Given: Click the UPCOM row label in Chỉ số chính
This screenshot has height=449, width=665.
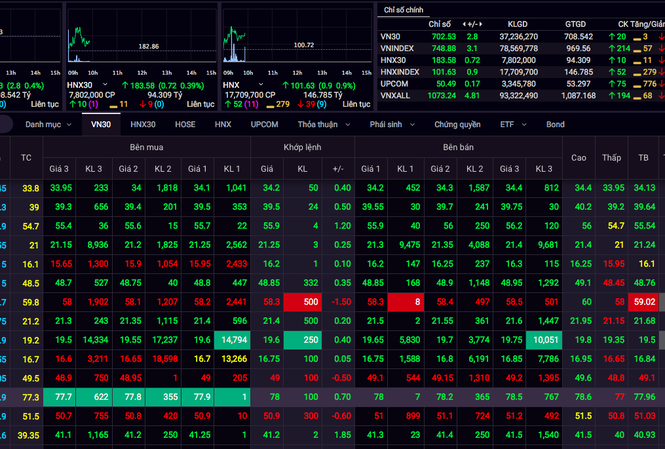Looking at the screenshot, I should click(394, 84).
